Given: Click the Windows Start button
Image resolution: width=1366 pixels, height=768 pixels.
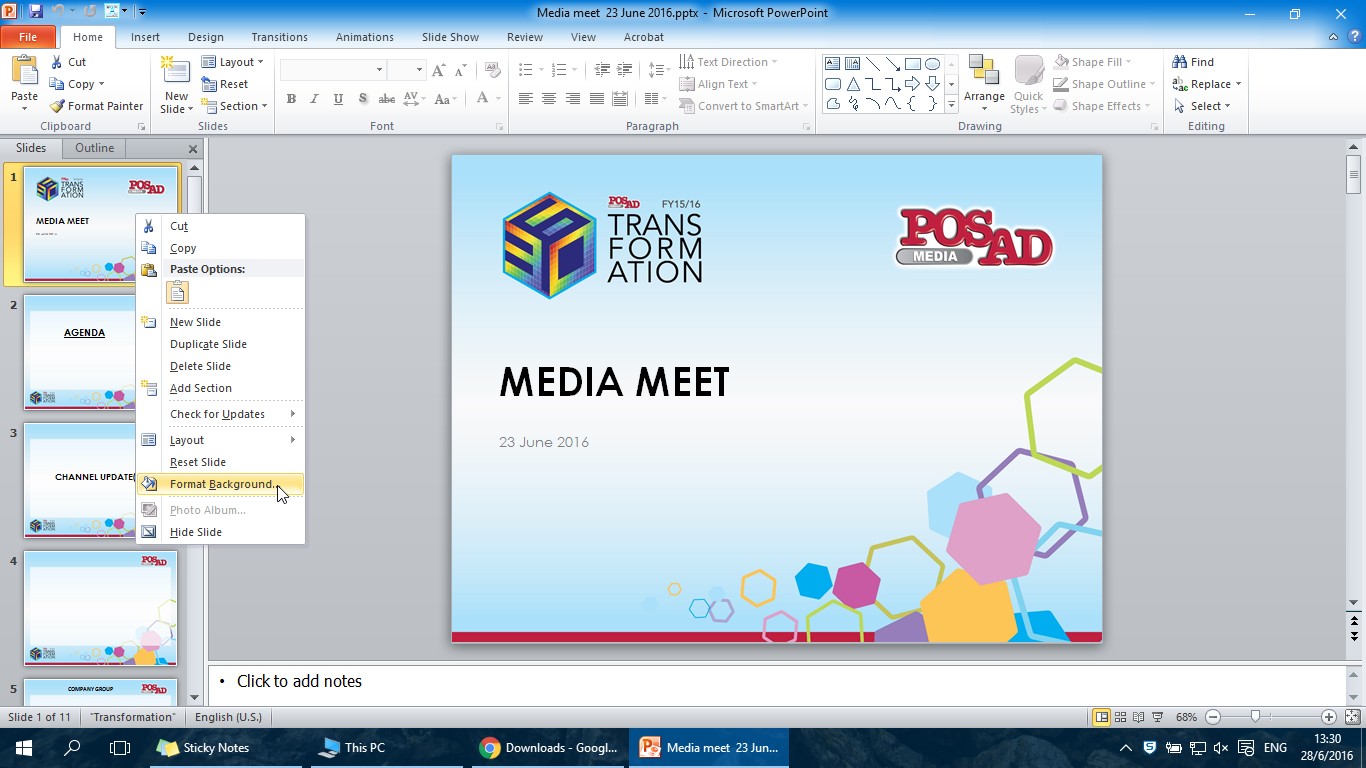Looking at the screenshot, I should pyautogui.click(x=24, y=748).
